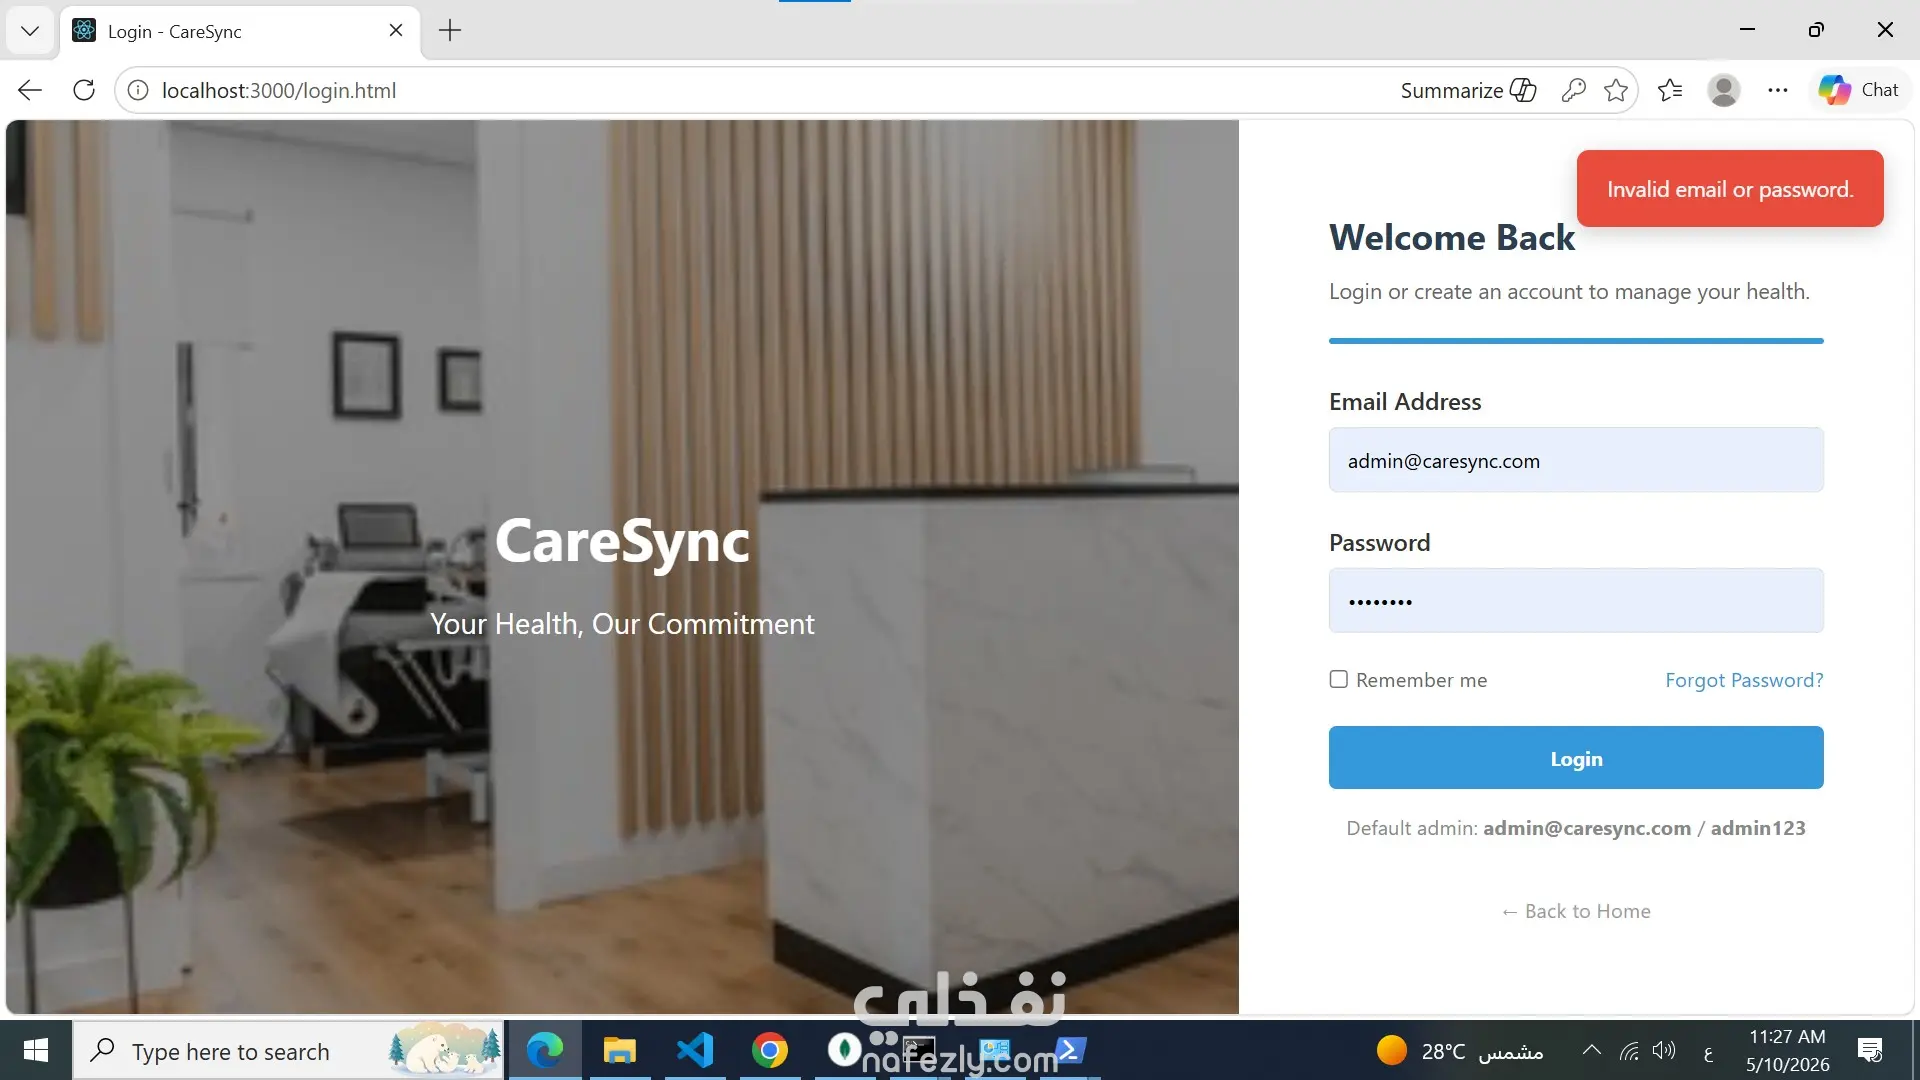This screenshot has height=1080, width=1920.
Task: Open MongoDB Compass from the taskbar
Action: [x=845, y=1050]
